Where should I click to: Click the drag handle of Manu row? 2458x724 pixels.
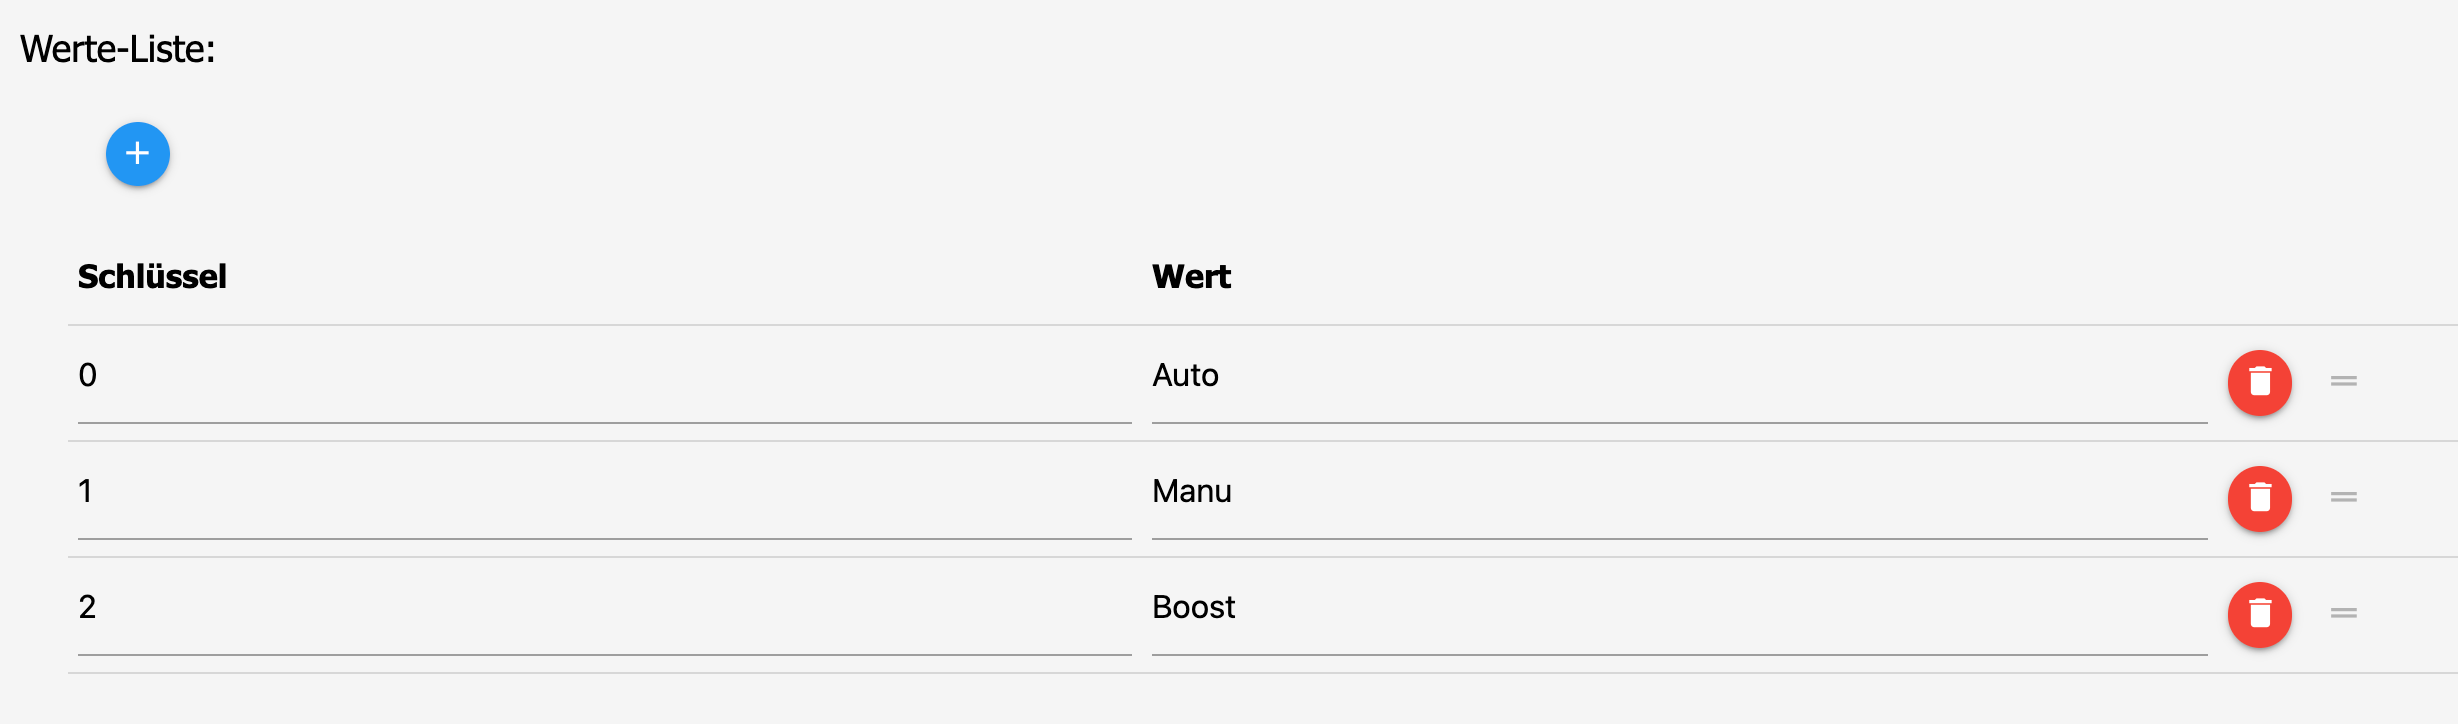pos(2344,497)
